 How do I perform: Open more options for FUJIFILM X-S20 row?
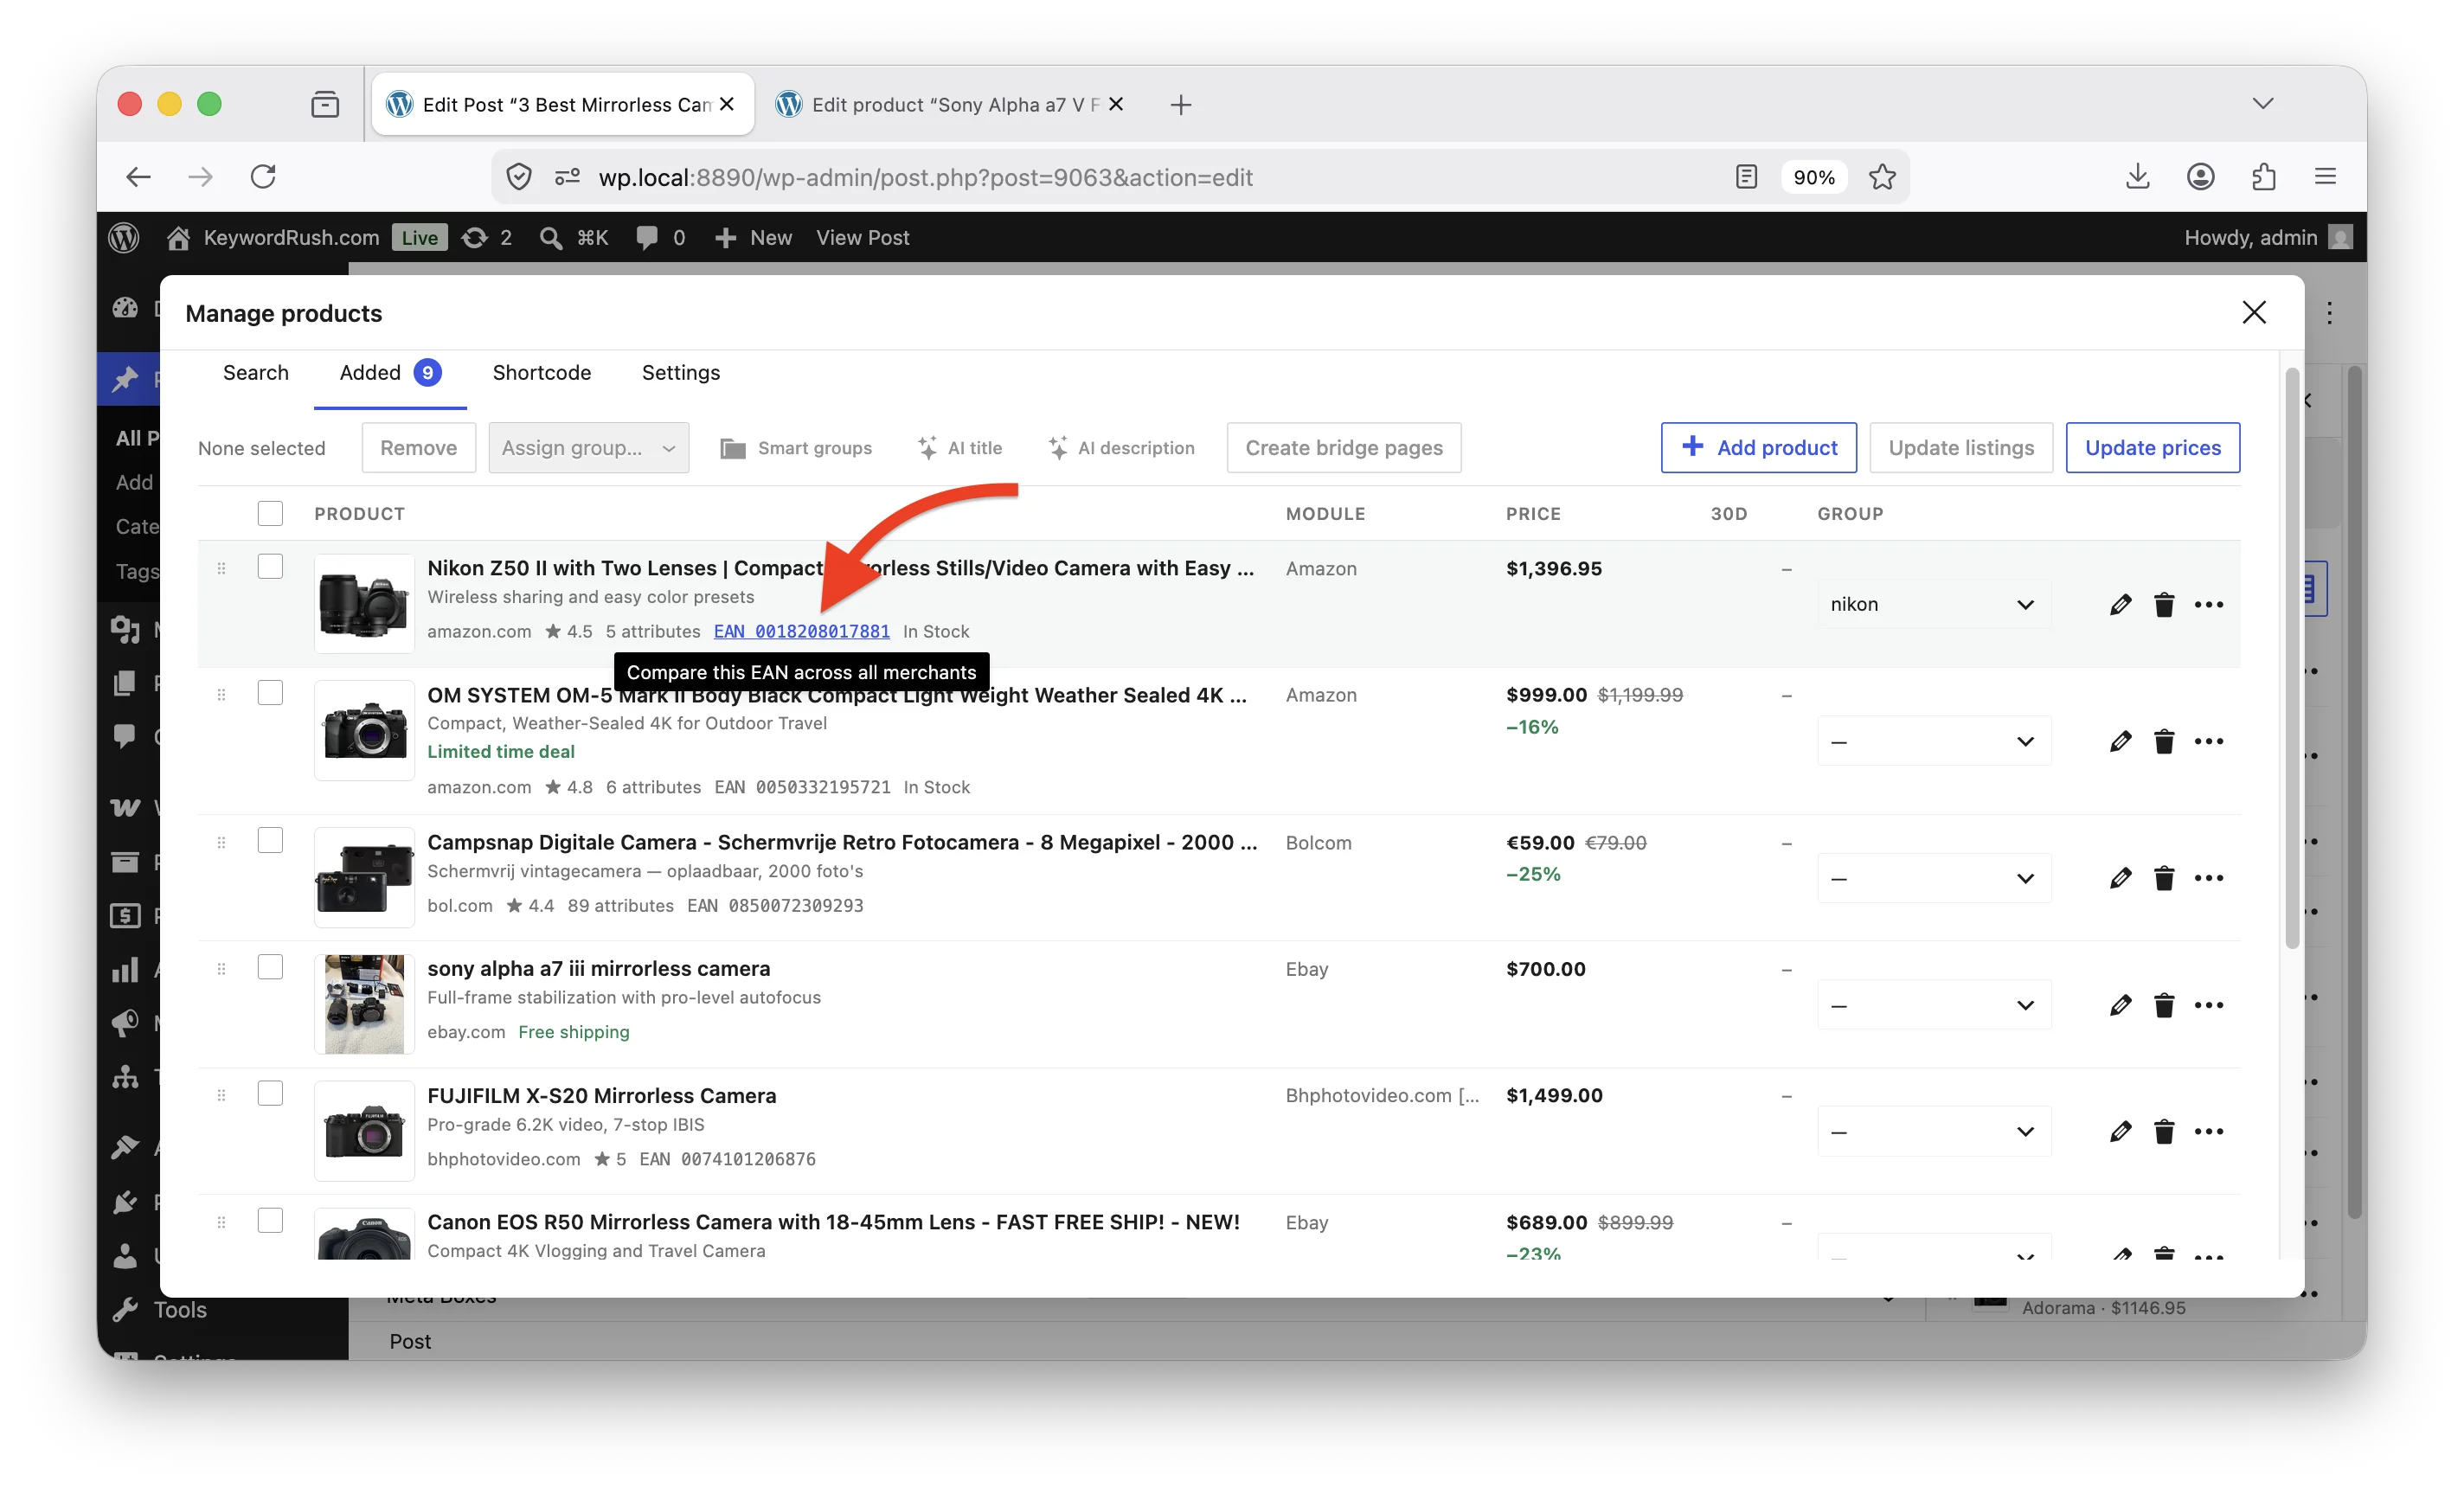(x=2208, y=1131)
